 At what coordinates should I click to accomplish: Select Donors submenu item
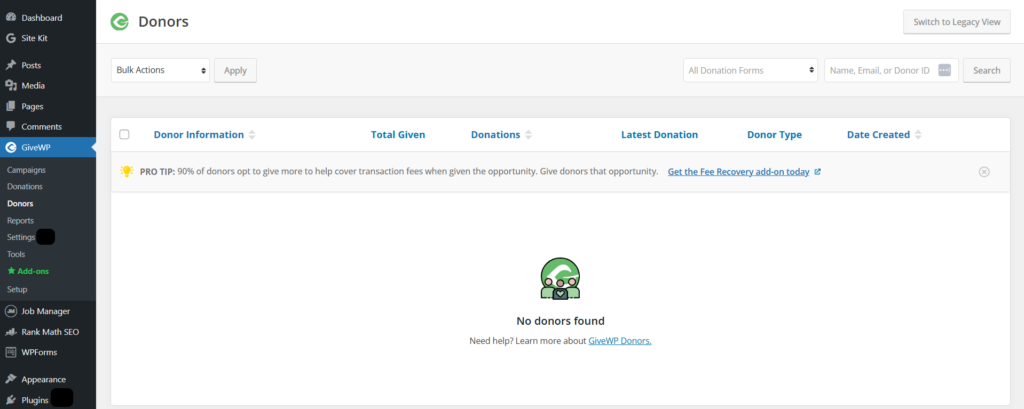pos(20,203)
